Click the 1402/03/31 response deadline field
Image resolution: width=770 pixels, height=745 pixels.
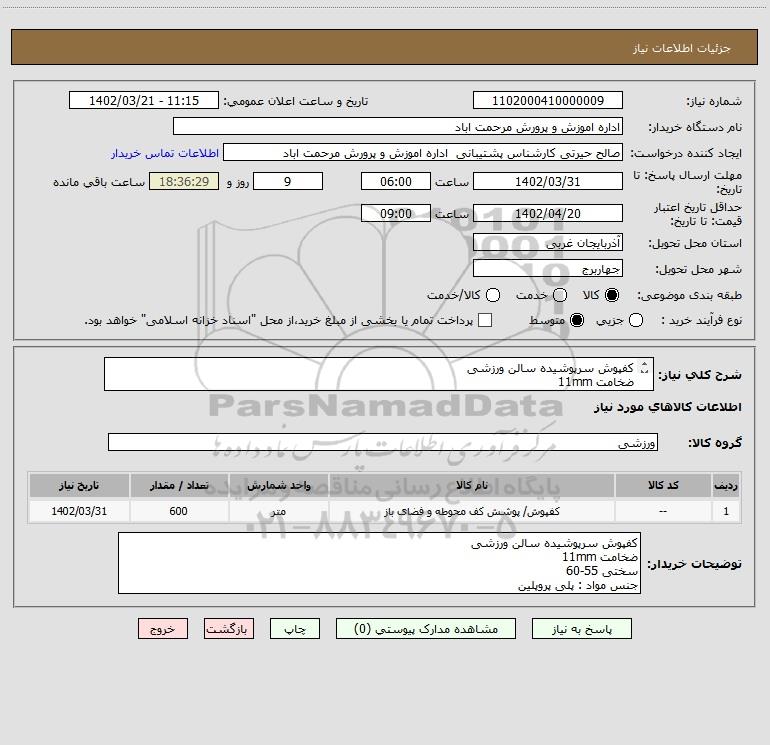548,181
